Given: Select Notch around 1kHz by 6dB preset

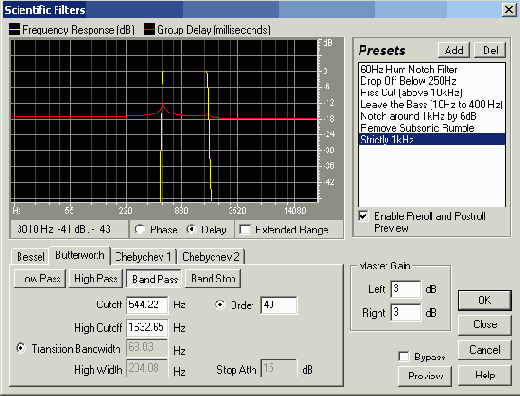Looking at the screenshot, I should tap(432, 116).
